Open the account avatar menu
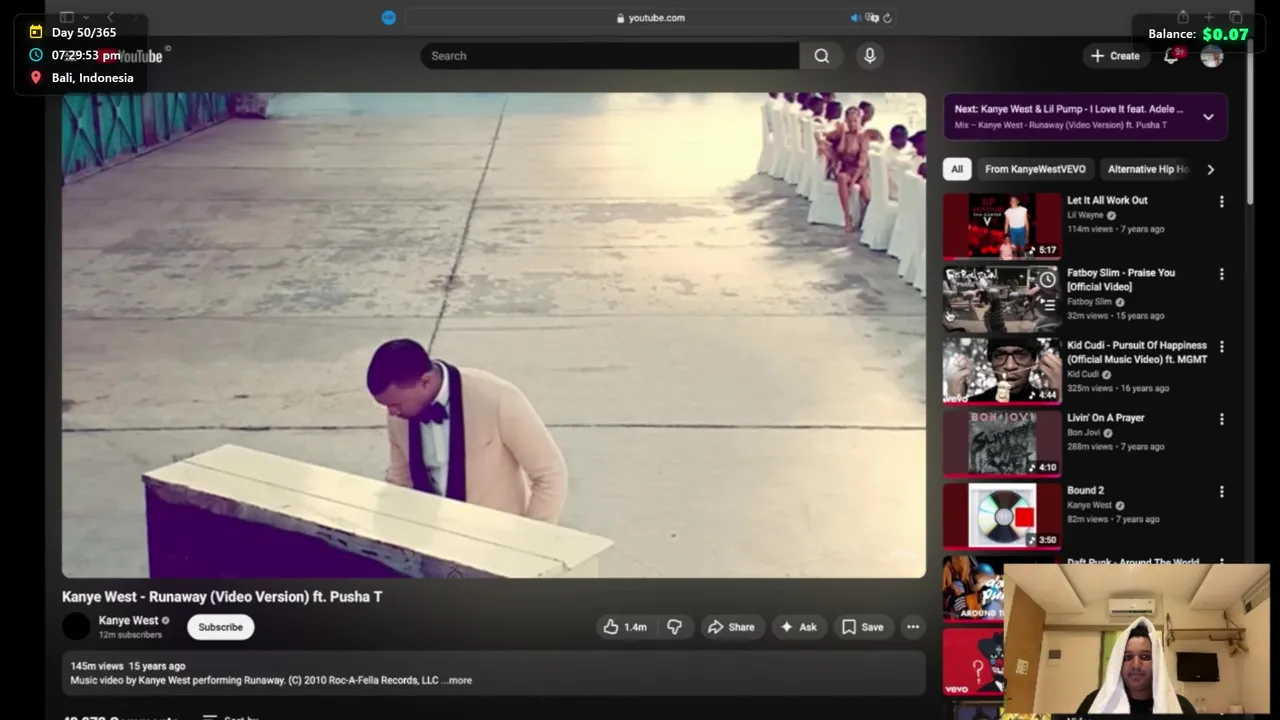Screen dimensions: 1280x720 [x=1212, y=56]
